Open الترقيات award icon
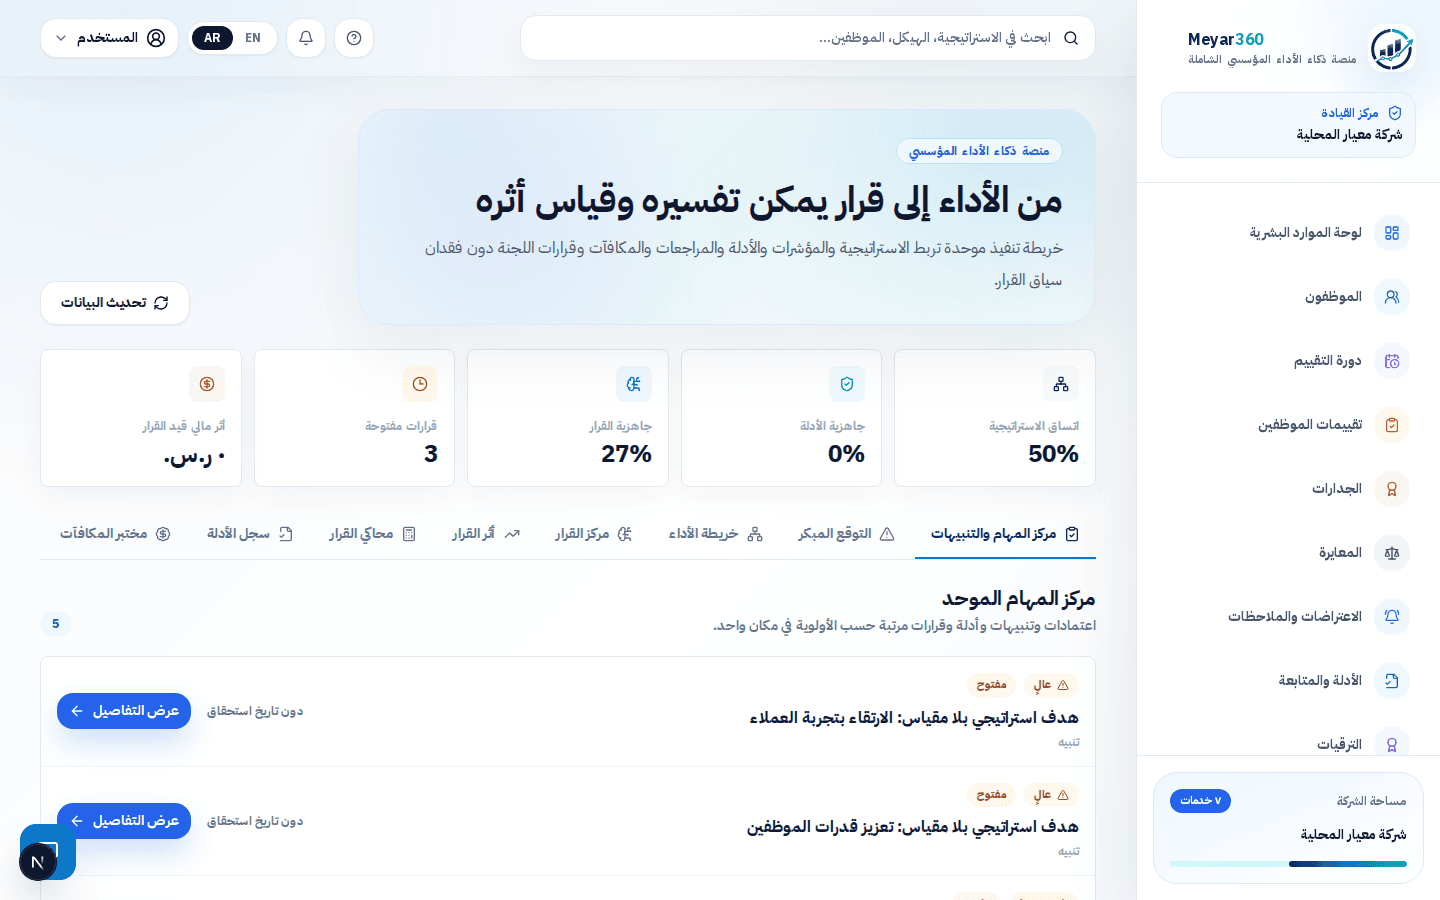 (x=1392, y=744)
